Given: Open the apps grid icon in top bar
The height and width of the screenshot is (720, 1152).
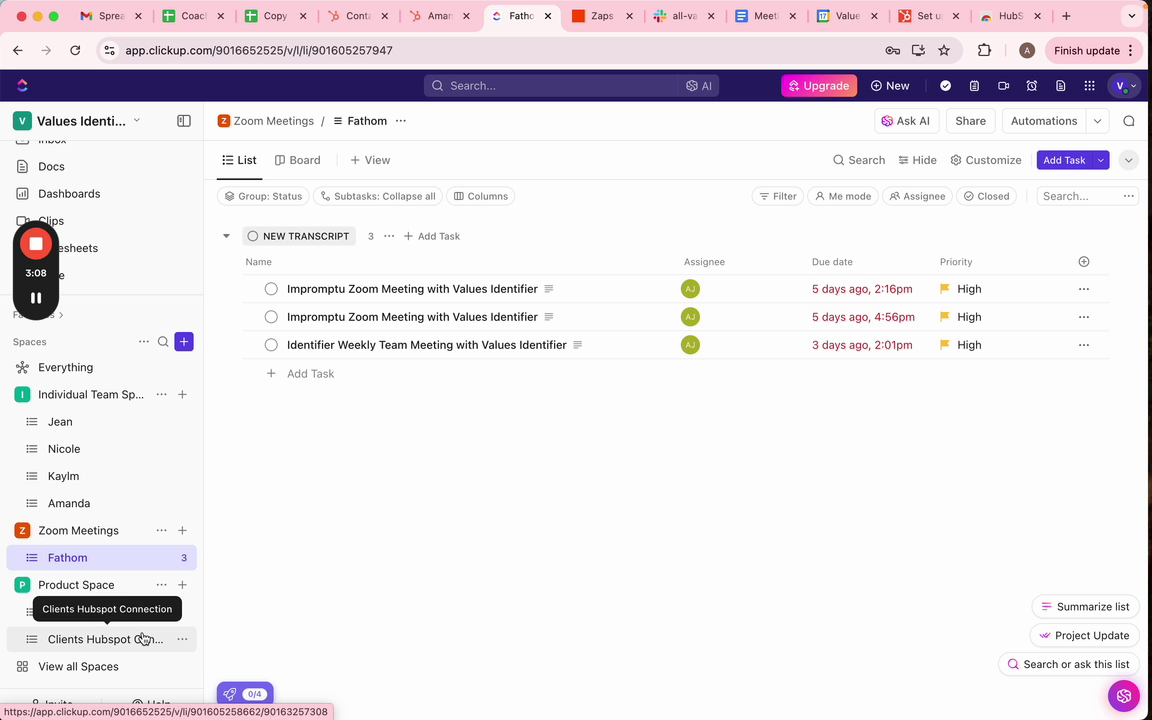Looking at the screenshot, I should click(1090, 86).
